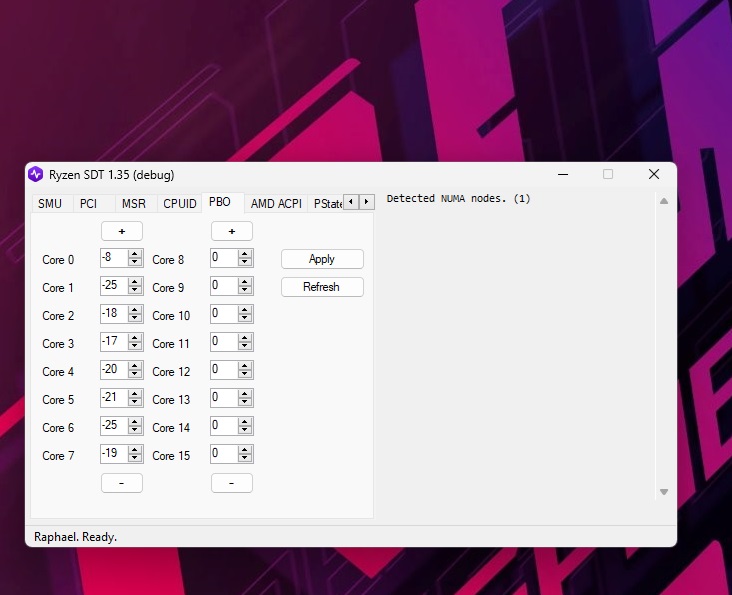Click the Refresh button
Viewport: 732px width, 595px height.
click(322, 287)
